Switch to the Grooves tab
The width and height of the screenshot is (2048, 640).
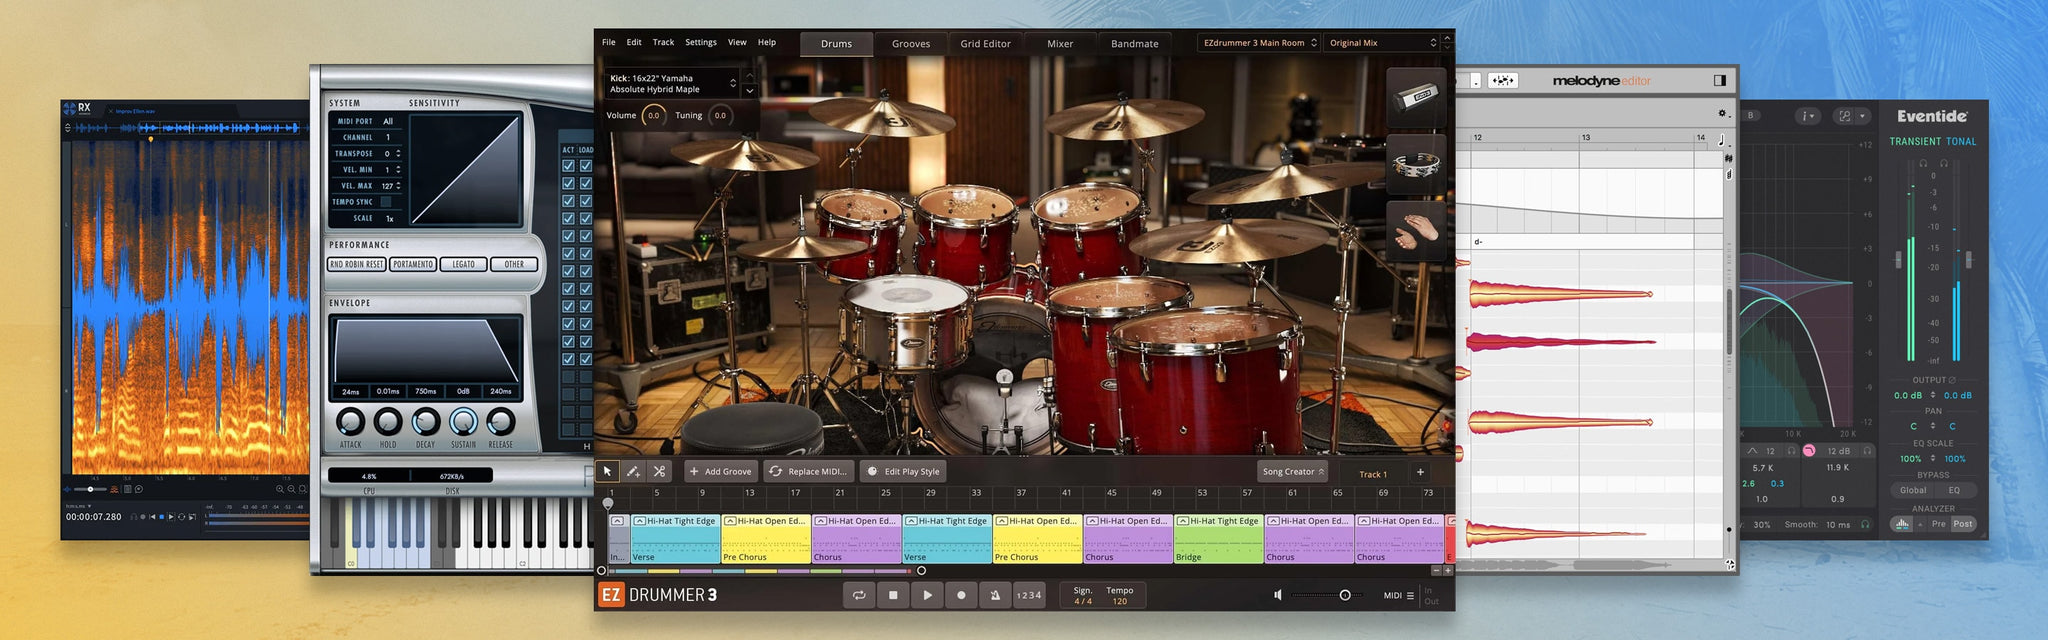(x=910, y=44)
